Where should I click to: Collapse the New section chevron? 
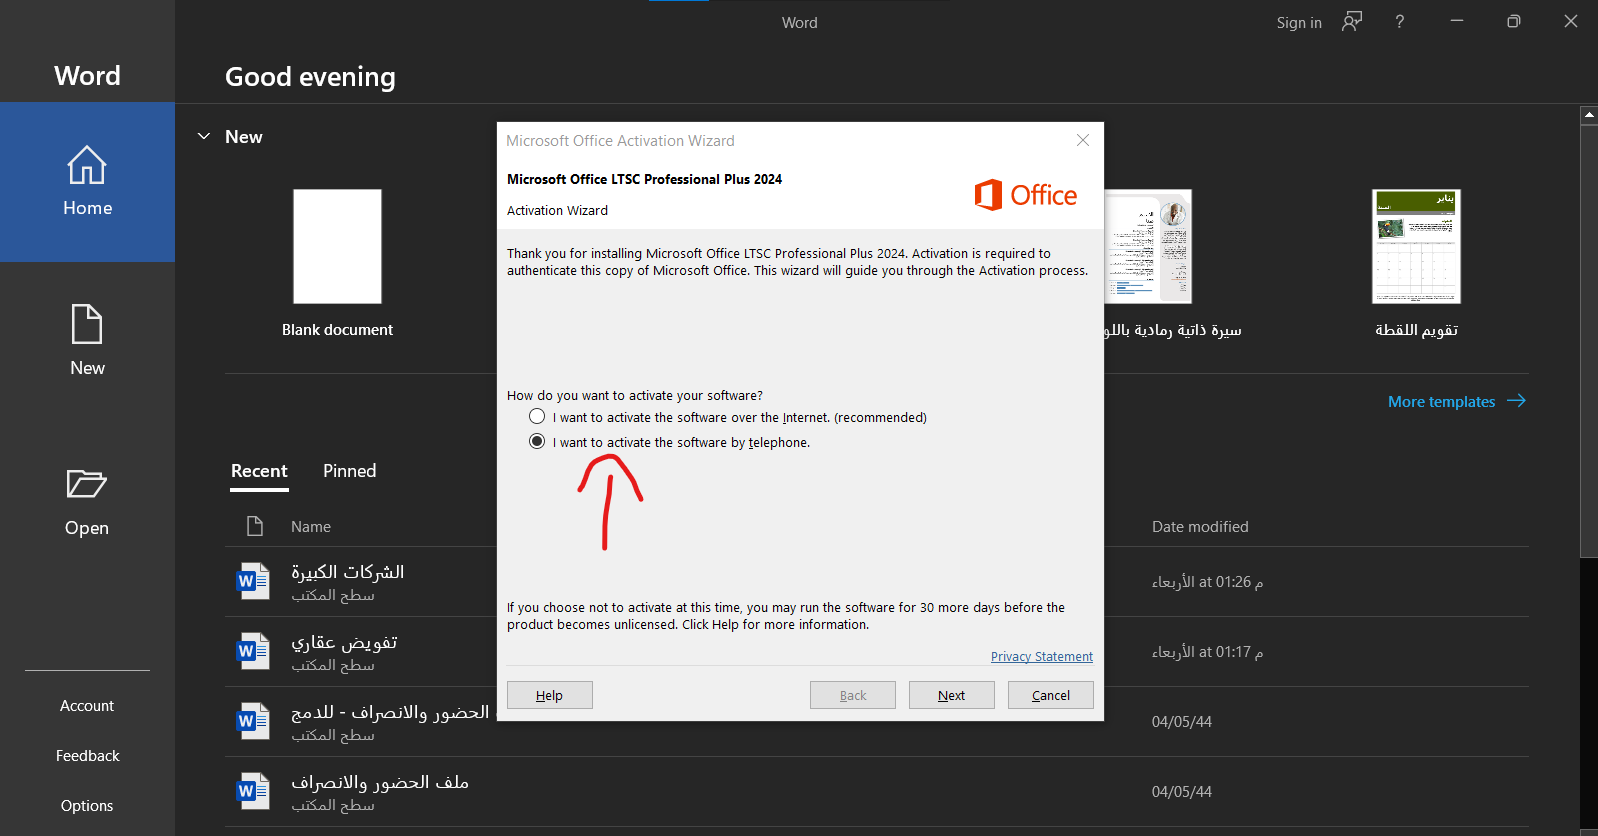(204, 137)
